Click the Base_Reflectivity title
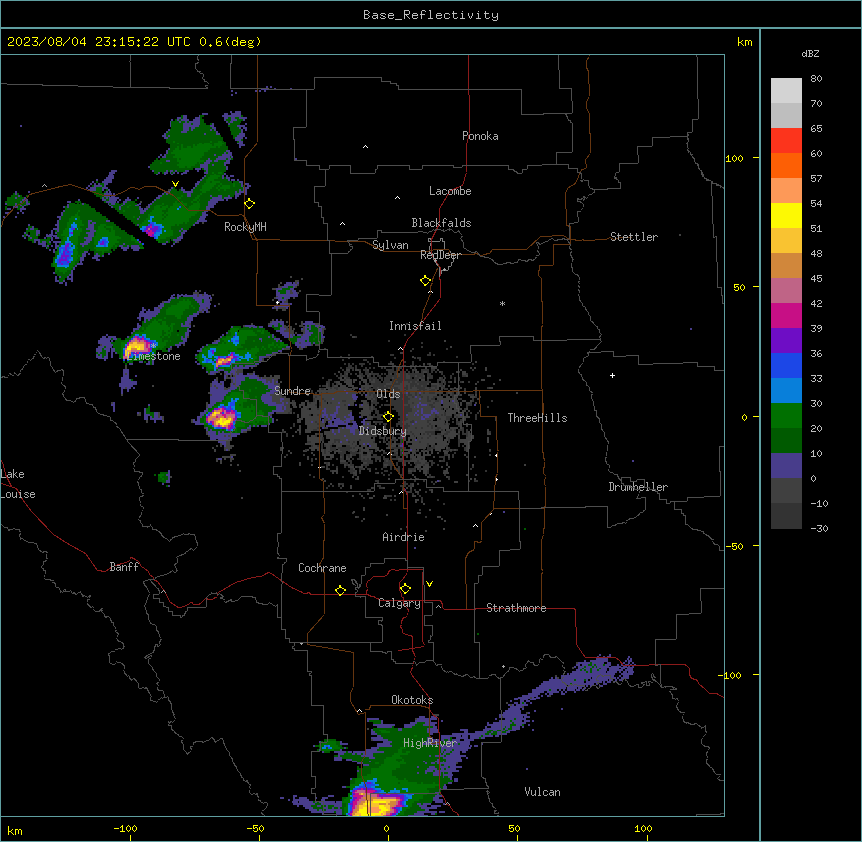 click(431, 15)
